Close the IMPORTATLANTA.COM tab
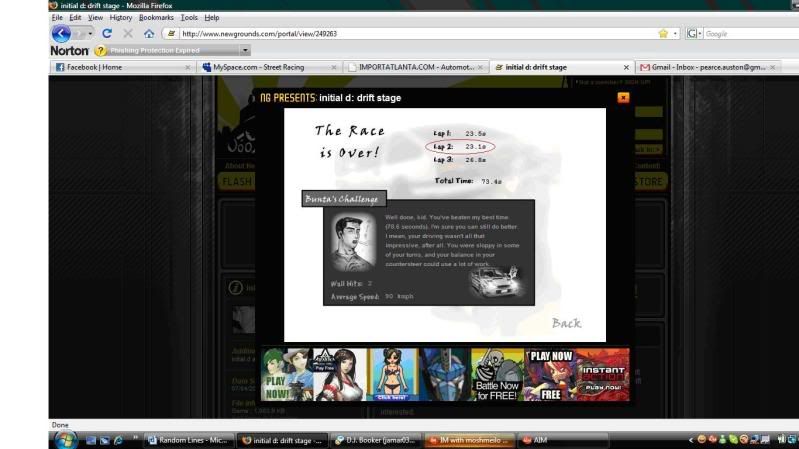 [480, 67]
